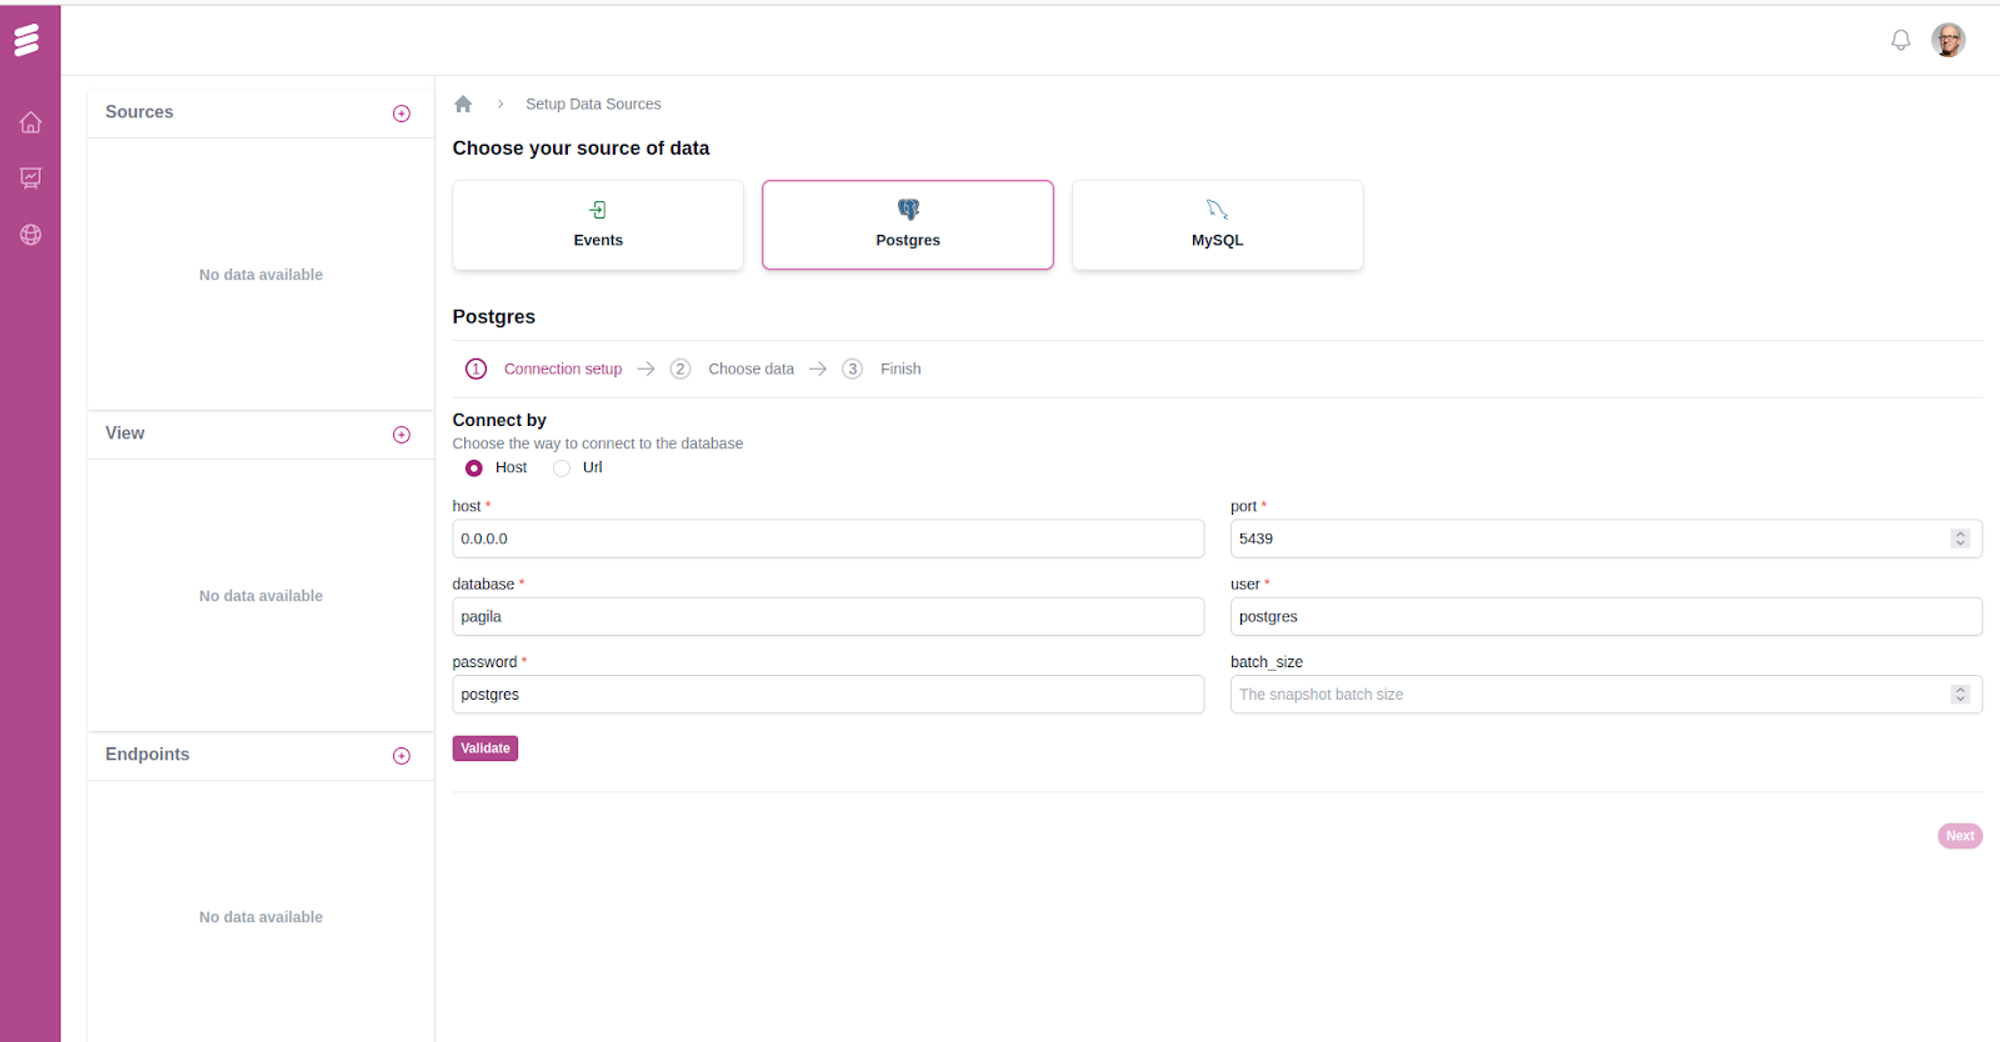
Task: Click the database input field
Action: [x=827, y=617]
